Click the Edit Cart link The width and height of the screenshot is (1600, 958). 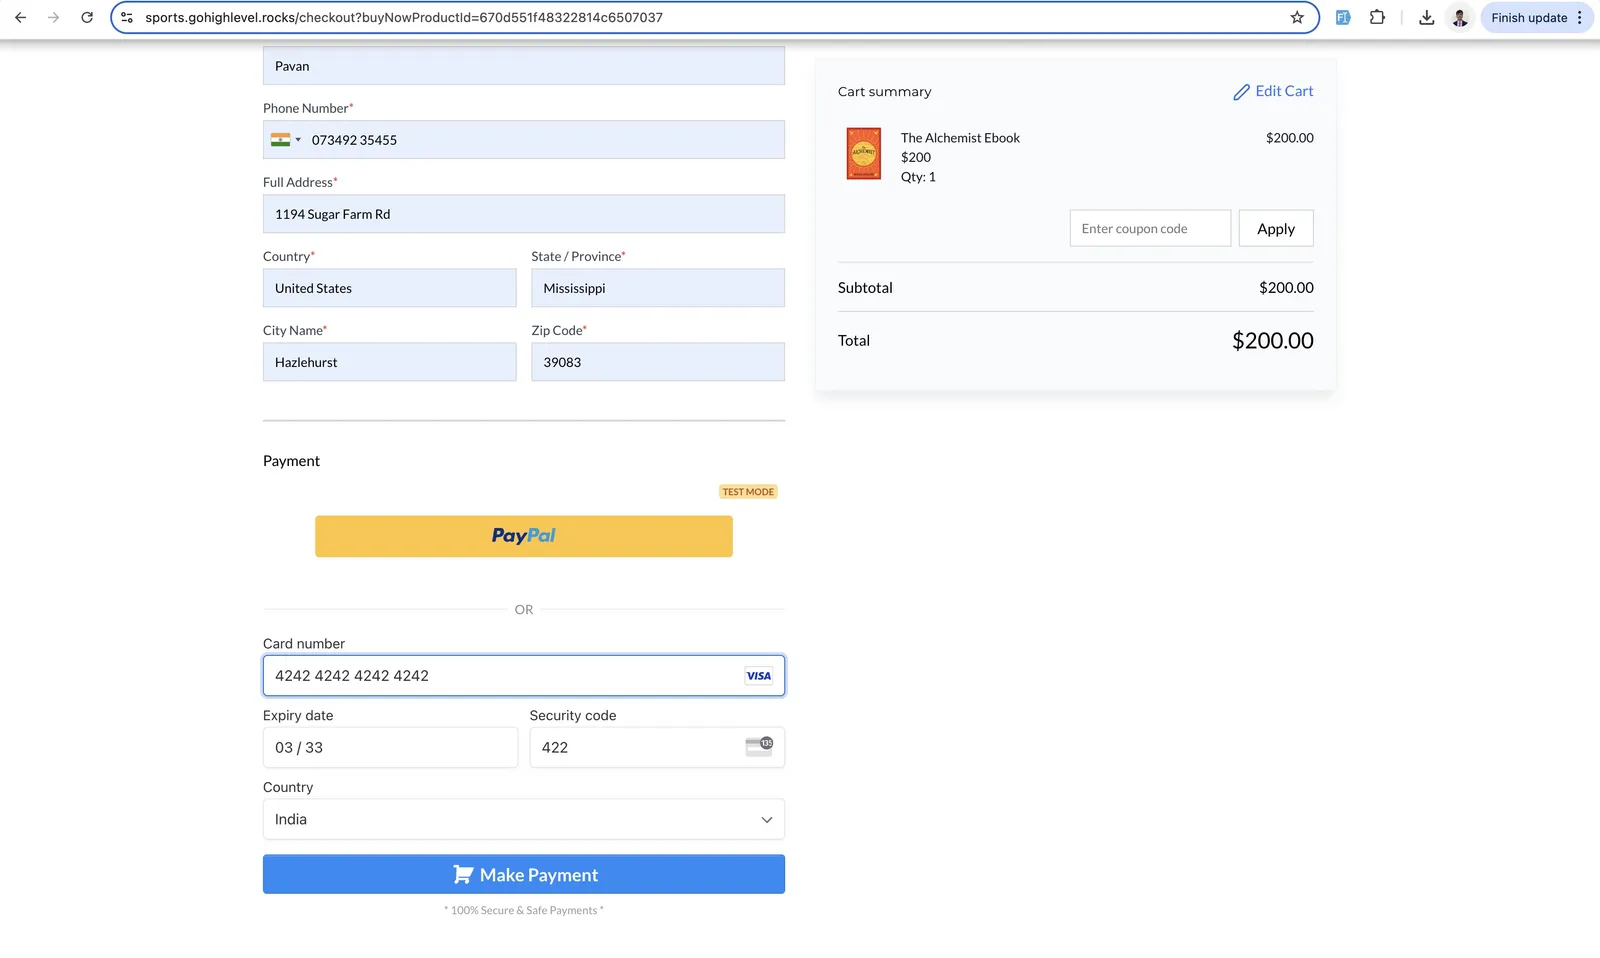click(x=1273, y=91)
